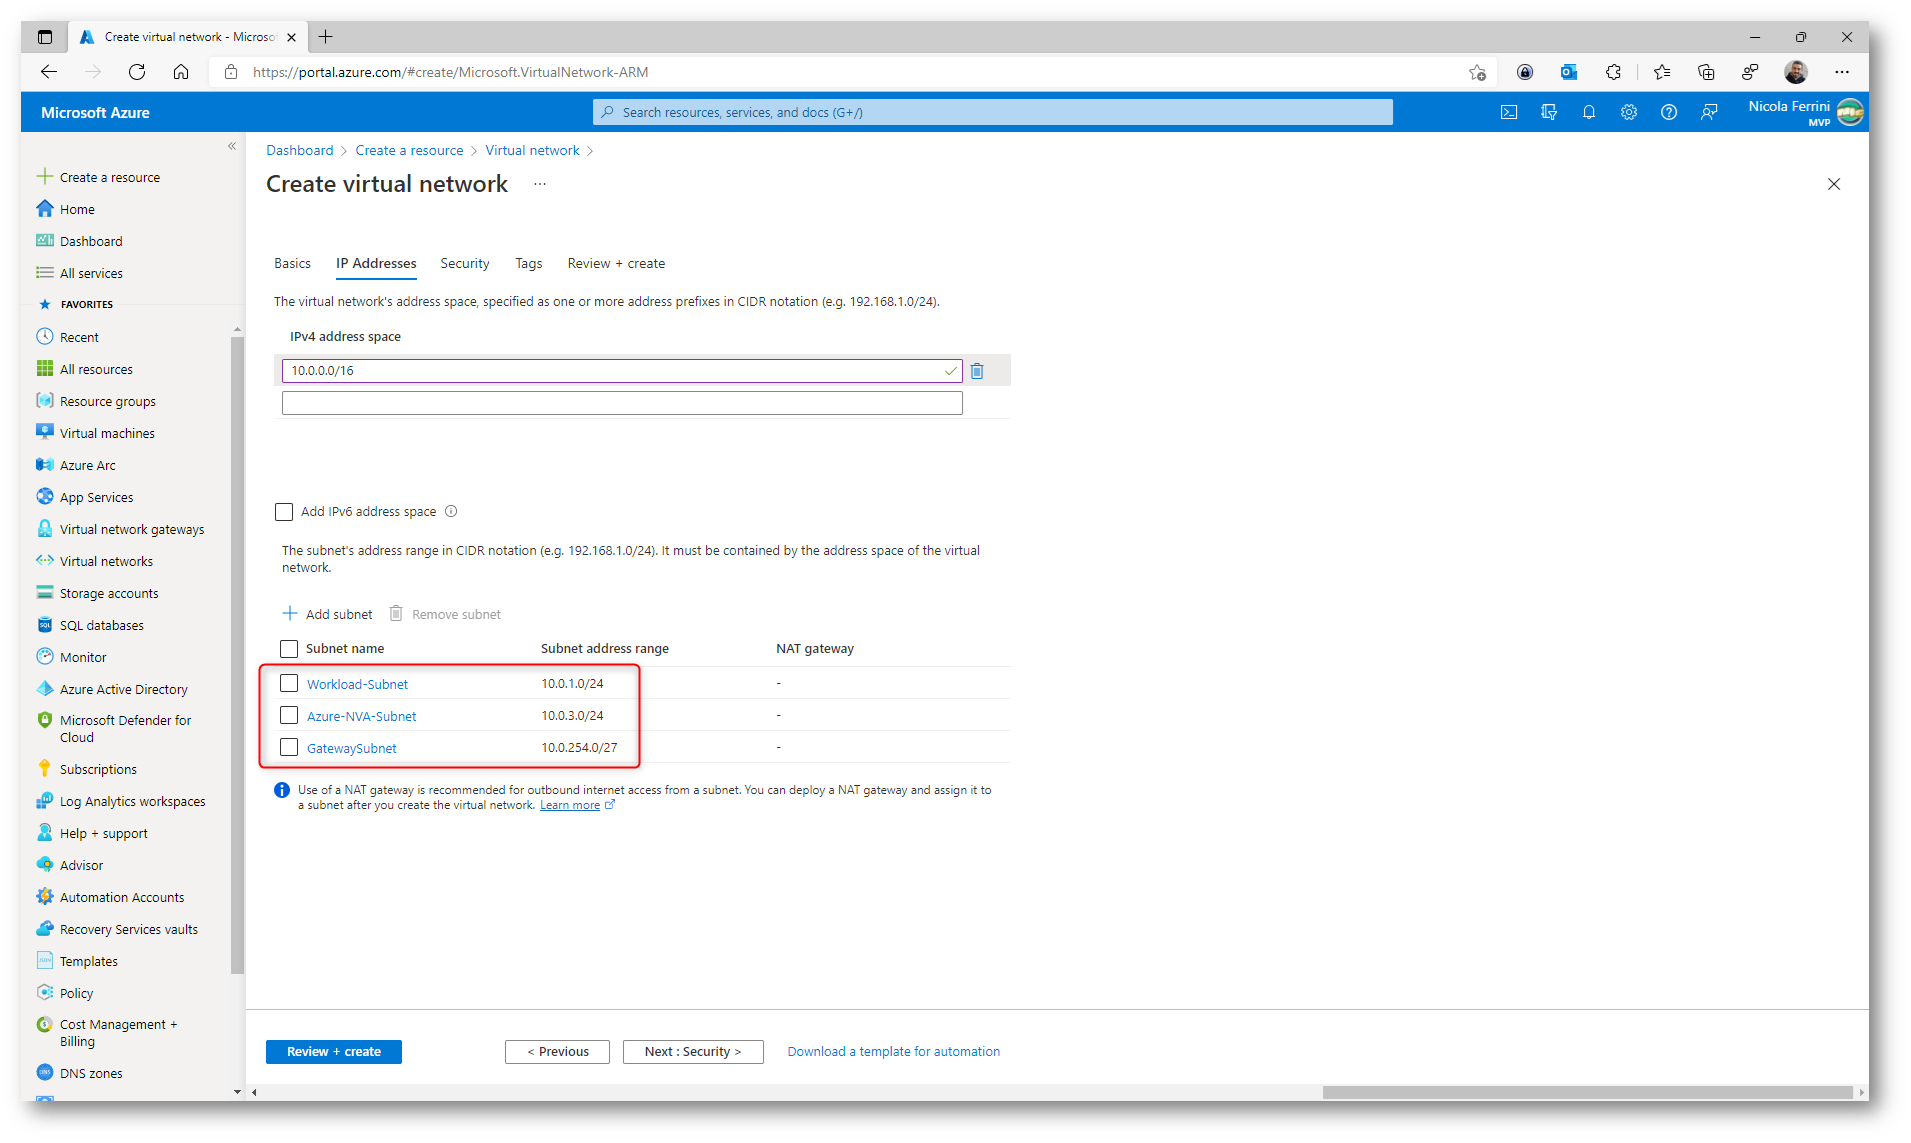Go to Virtual network breadcrumb

(532, 150)
